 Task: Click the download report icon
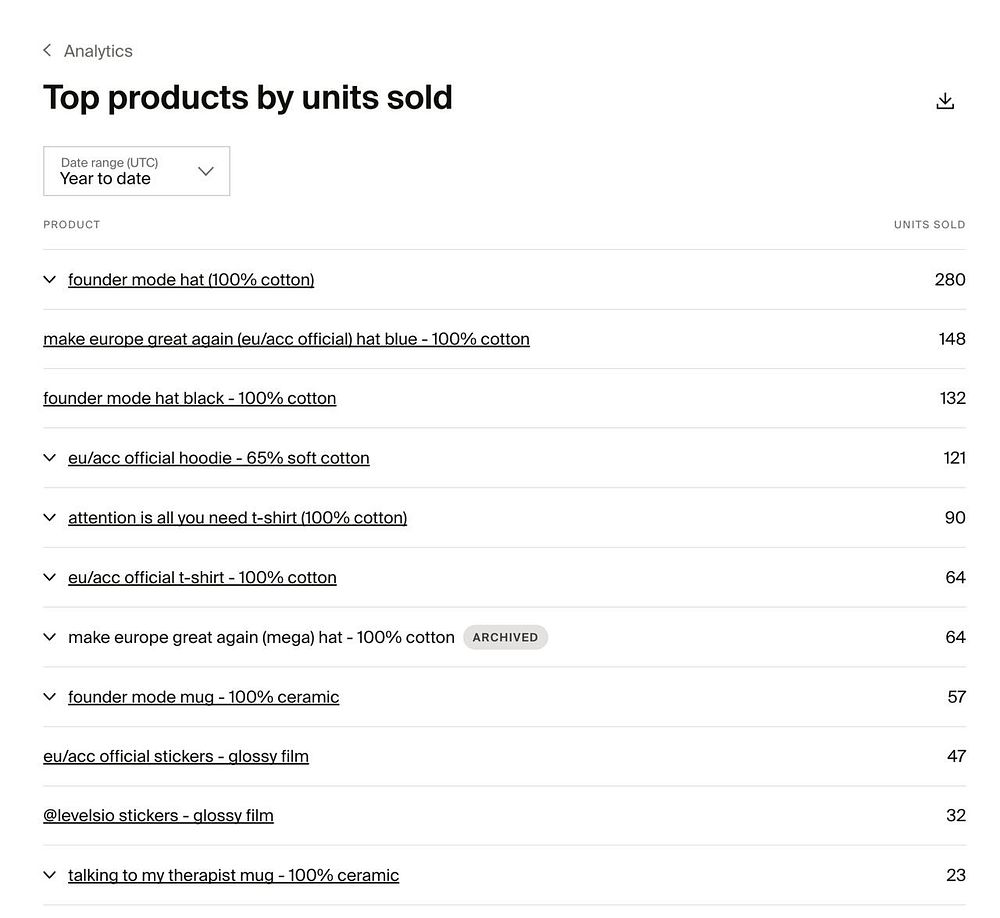pyautogui.click(x=944, y=101)
